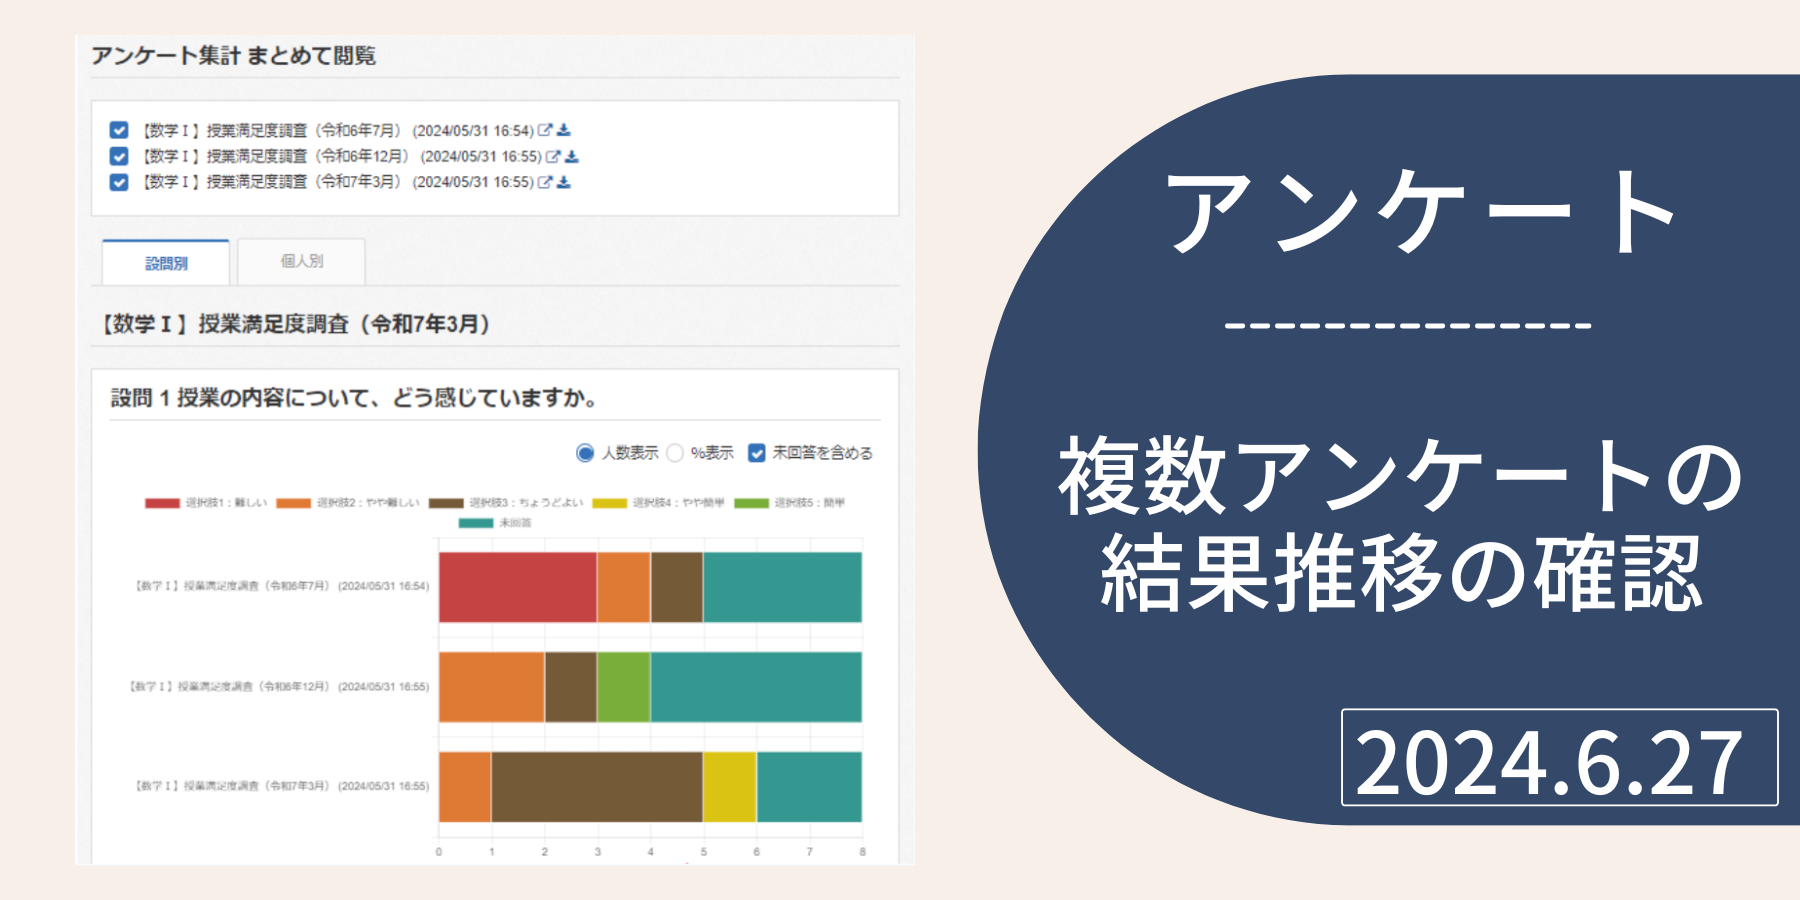Toggle the orange 選択肢2:やや難しい legend swatch
This screenshot has width=1800, height=900.
tap(294, 503)
